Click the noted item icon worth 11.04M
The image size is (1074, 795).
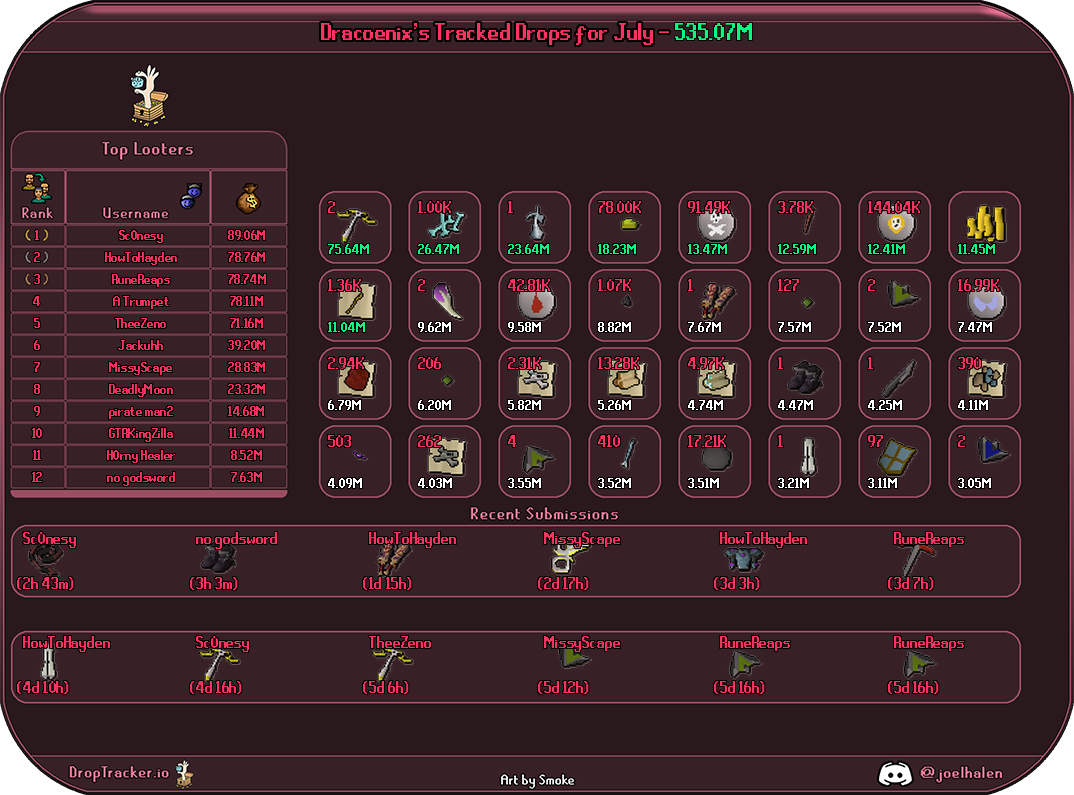tap(357, 301)
